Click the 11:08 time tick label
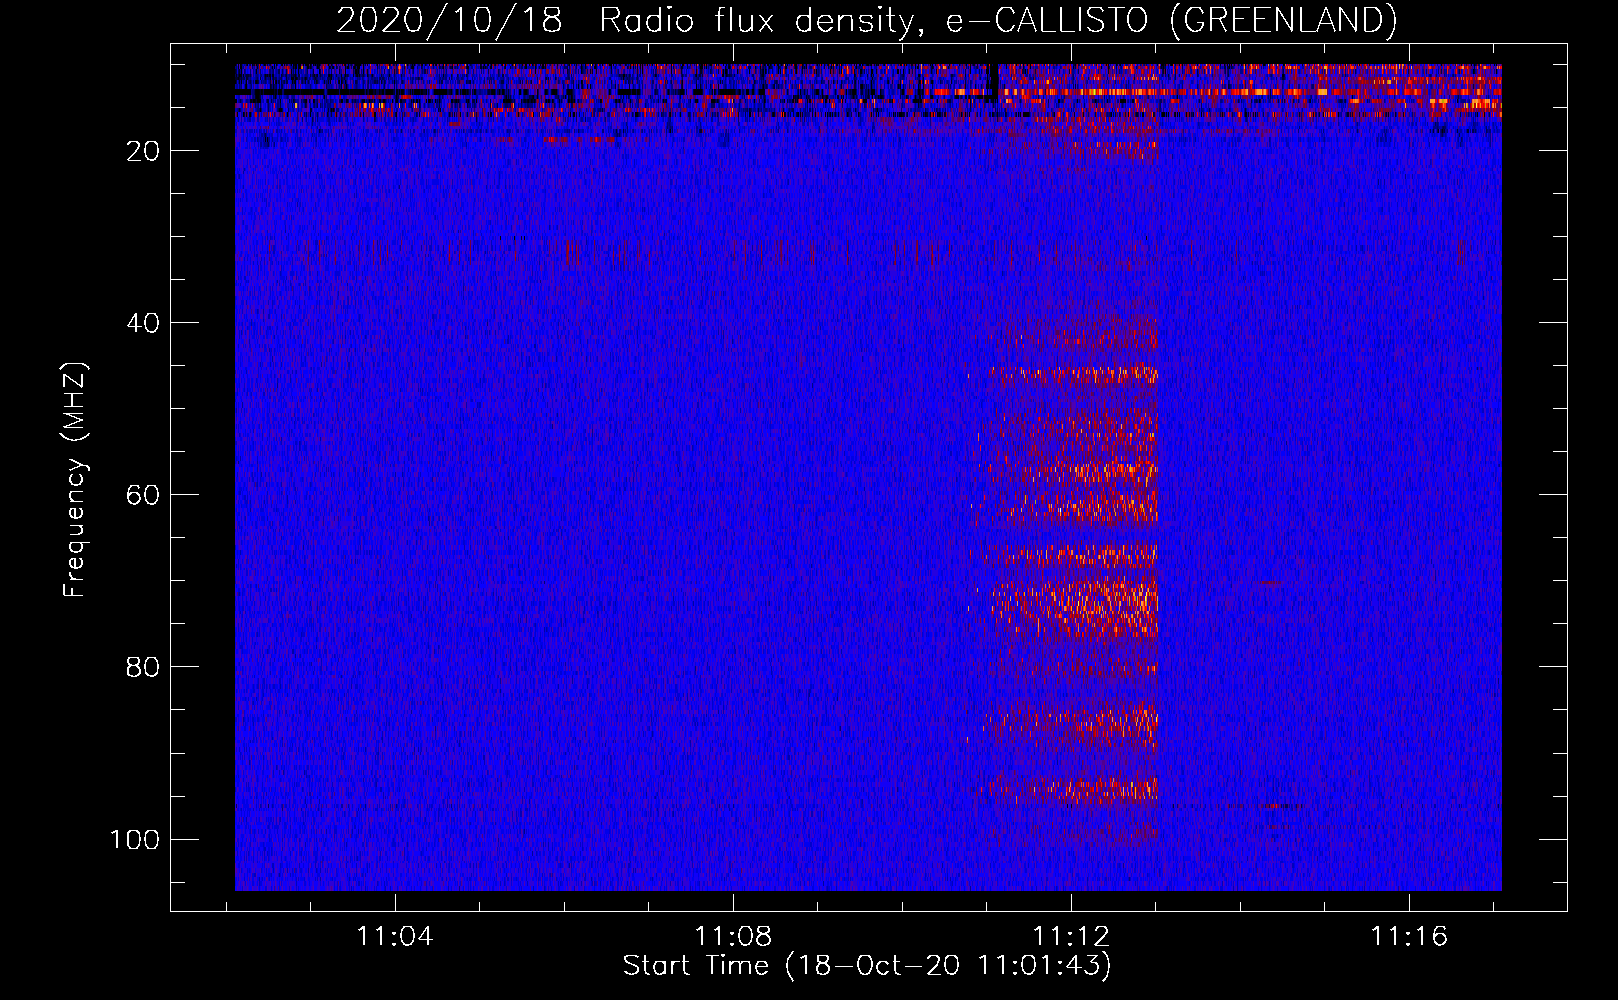This screenshot has height=1000, width=1618. (733, 937)
